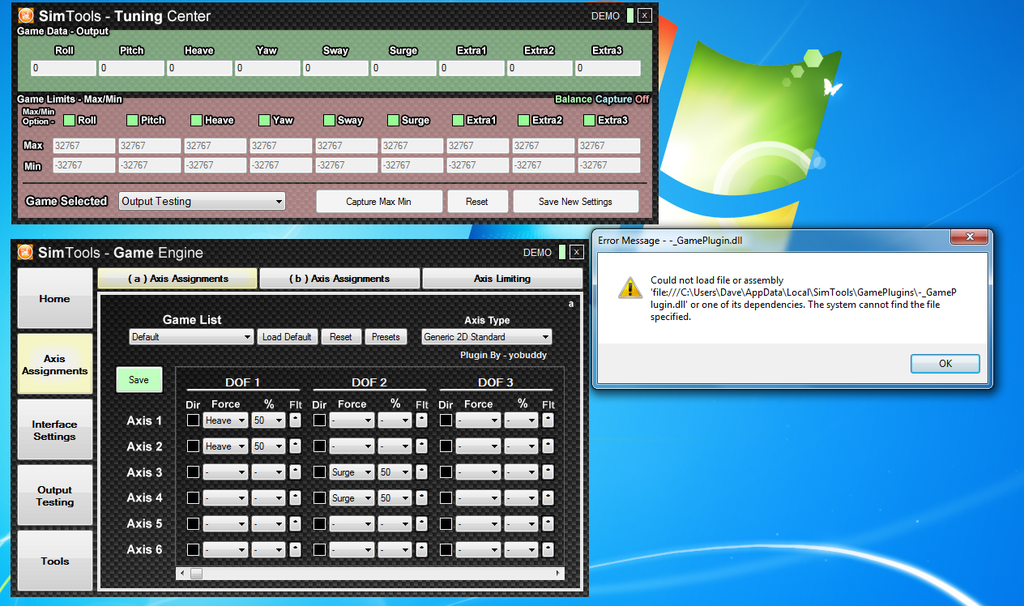Open the Game Selected dropdown
The height and width of the screenshot is (606, 1024).
pos(202,201)
